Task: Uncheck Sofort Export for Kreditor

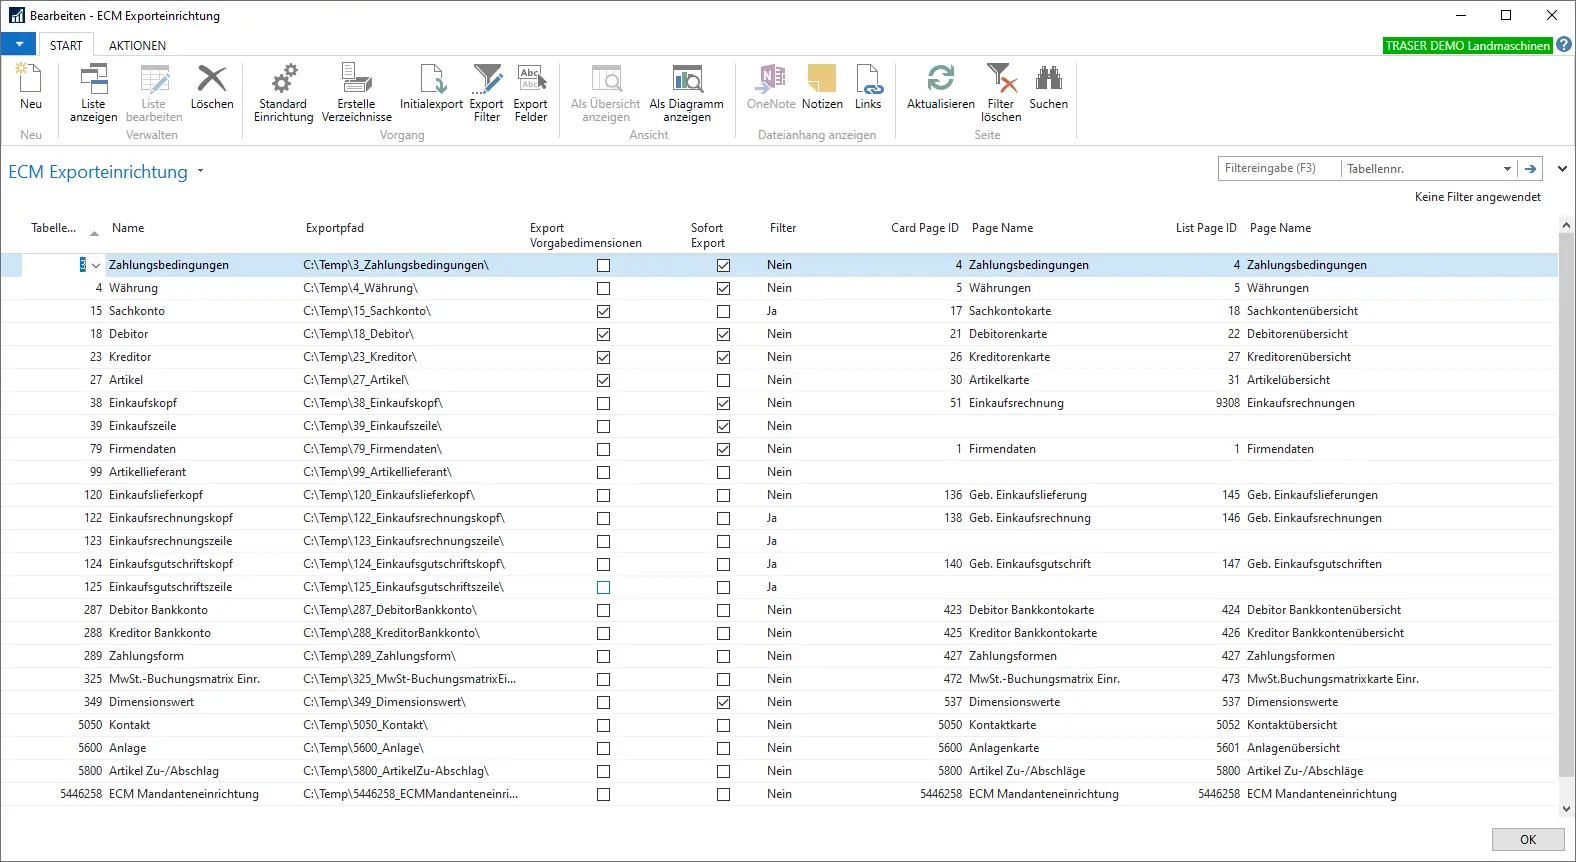Action: 723,357
